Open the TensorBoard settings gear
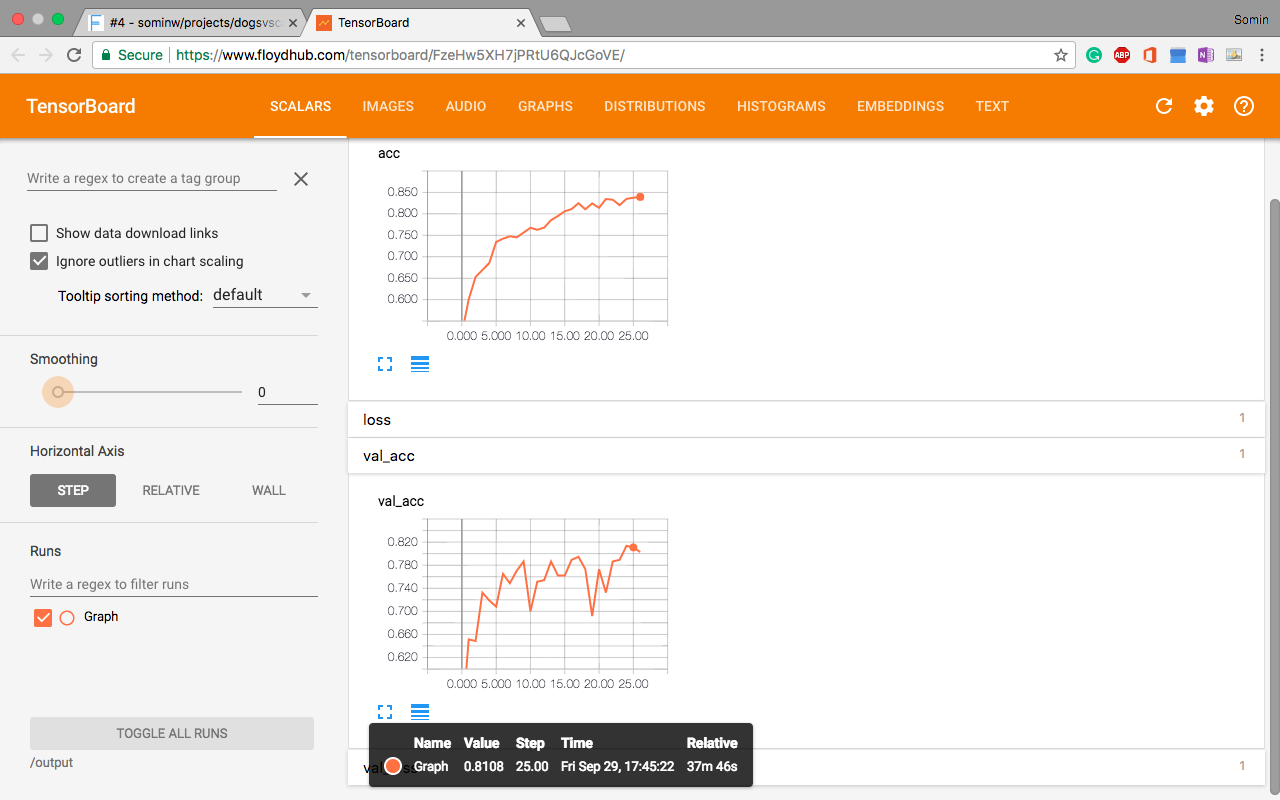The height and width of the screenshot is (800, 1280). (1203, 106)
